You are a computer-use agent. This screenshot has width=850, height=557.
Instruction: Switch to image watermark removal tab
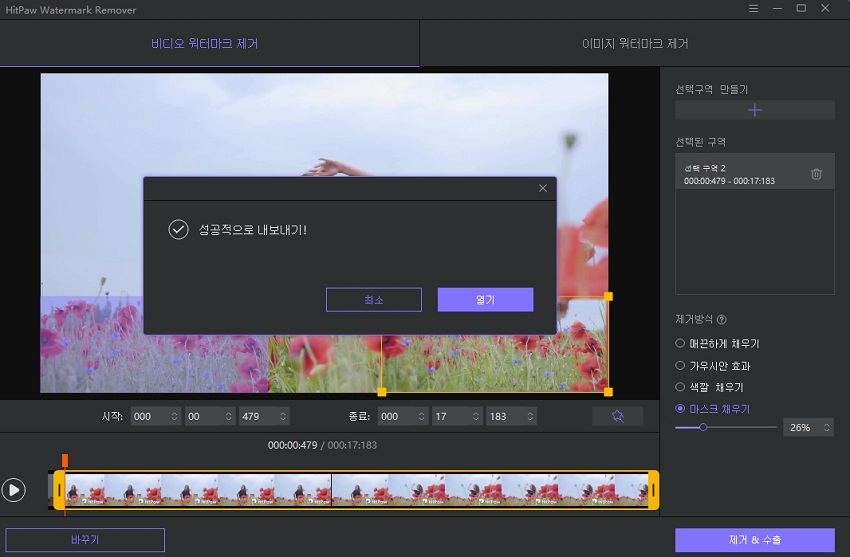point(635,43)
